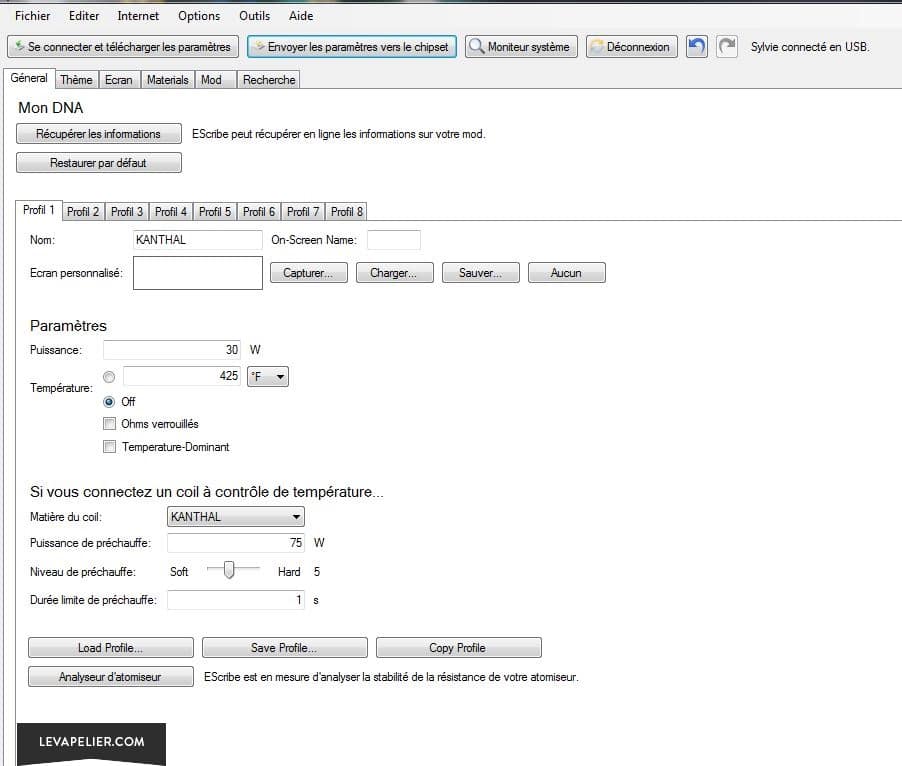Click the Charger... button

[394, 273]
